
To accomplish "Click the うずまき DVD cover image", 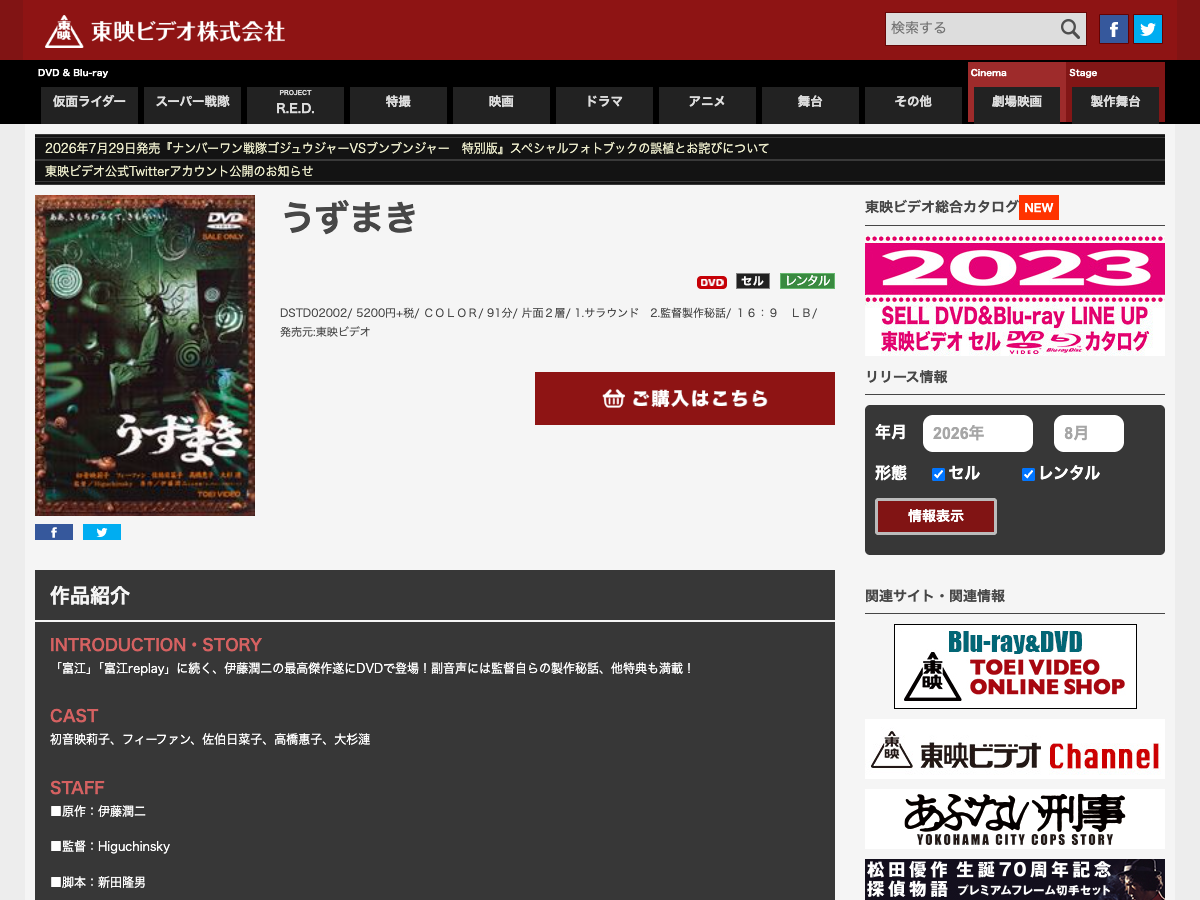I will pos(145,355).
